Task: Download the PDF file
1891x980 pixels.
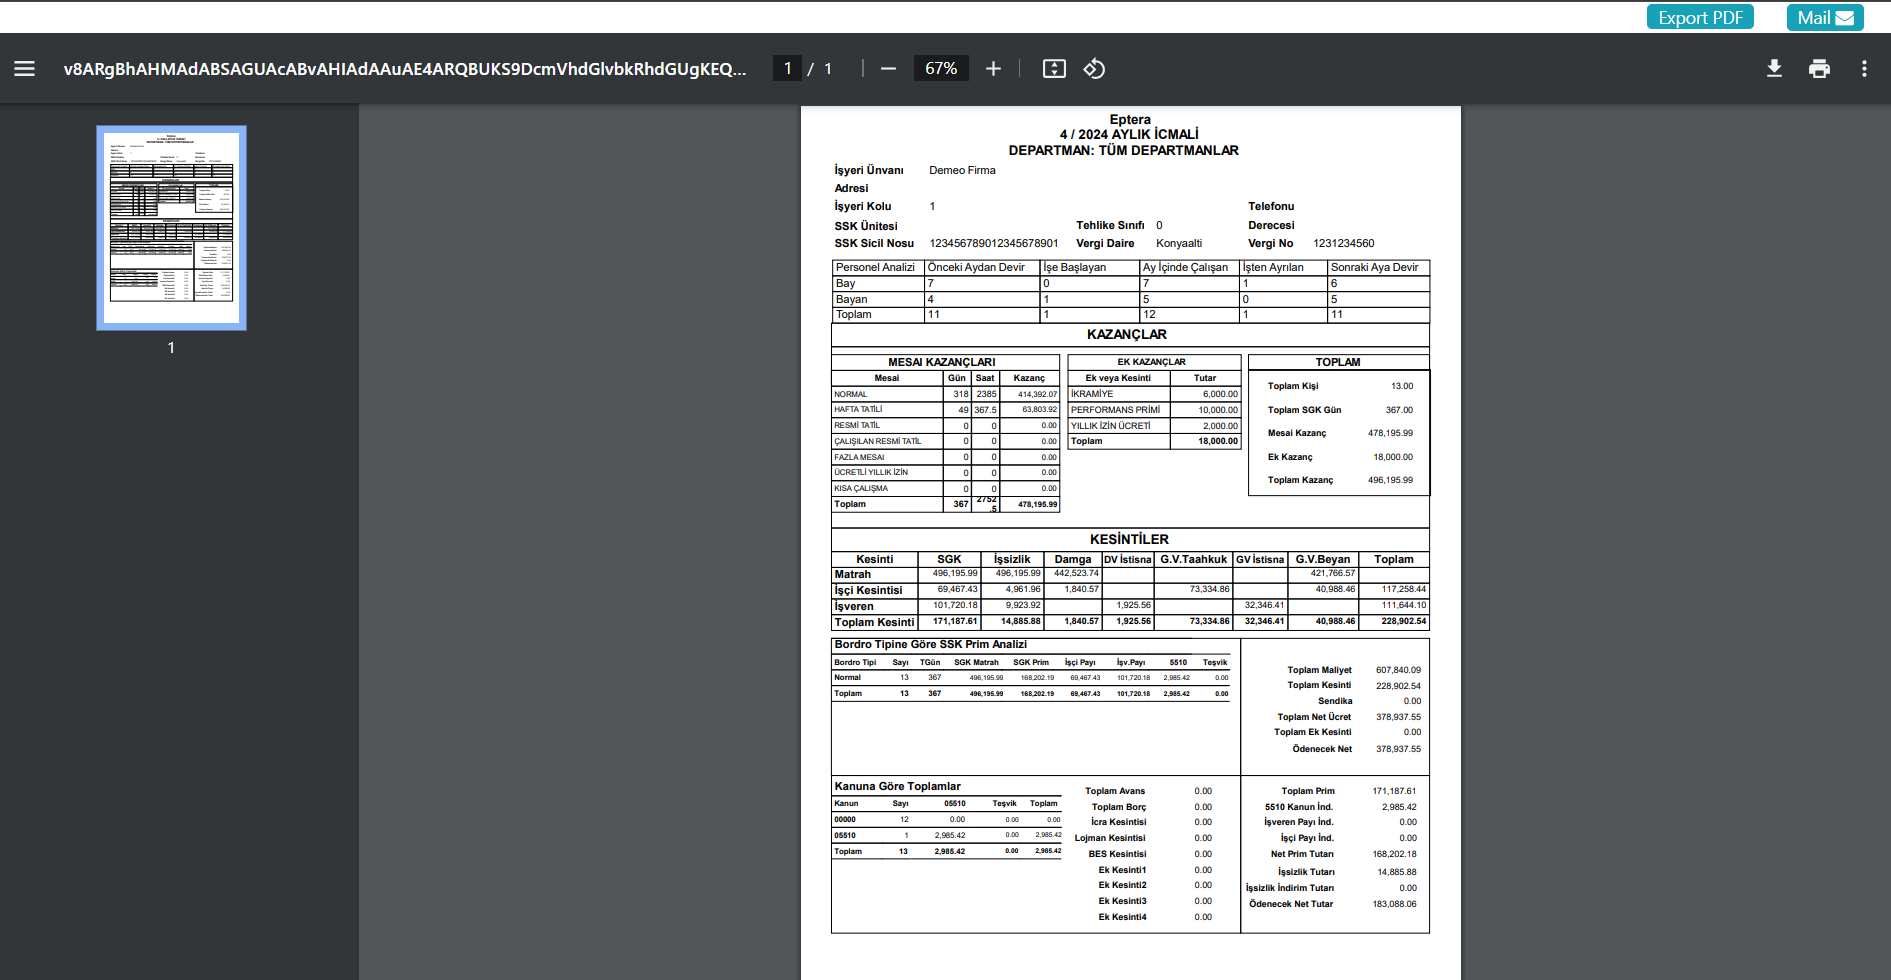Action: point(1774,69)
